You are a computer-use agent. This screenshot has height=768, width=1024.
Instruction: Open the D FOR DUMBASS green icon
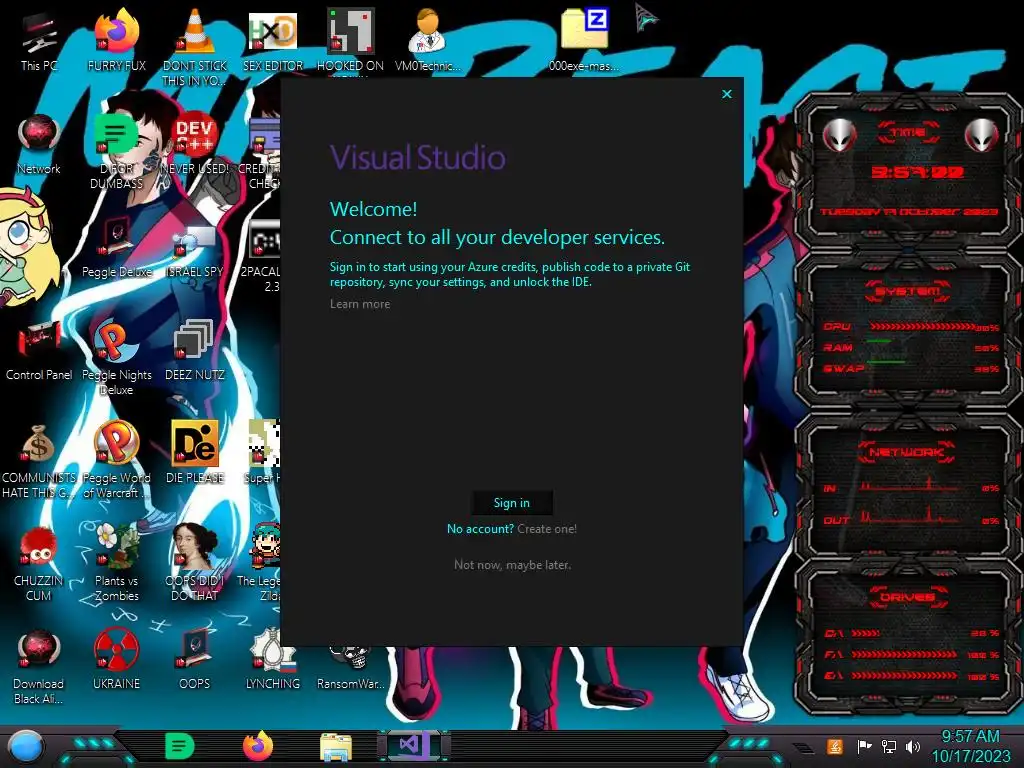point(116,152)
